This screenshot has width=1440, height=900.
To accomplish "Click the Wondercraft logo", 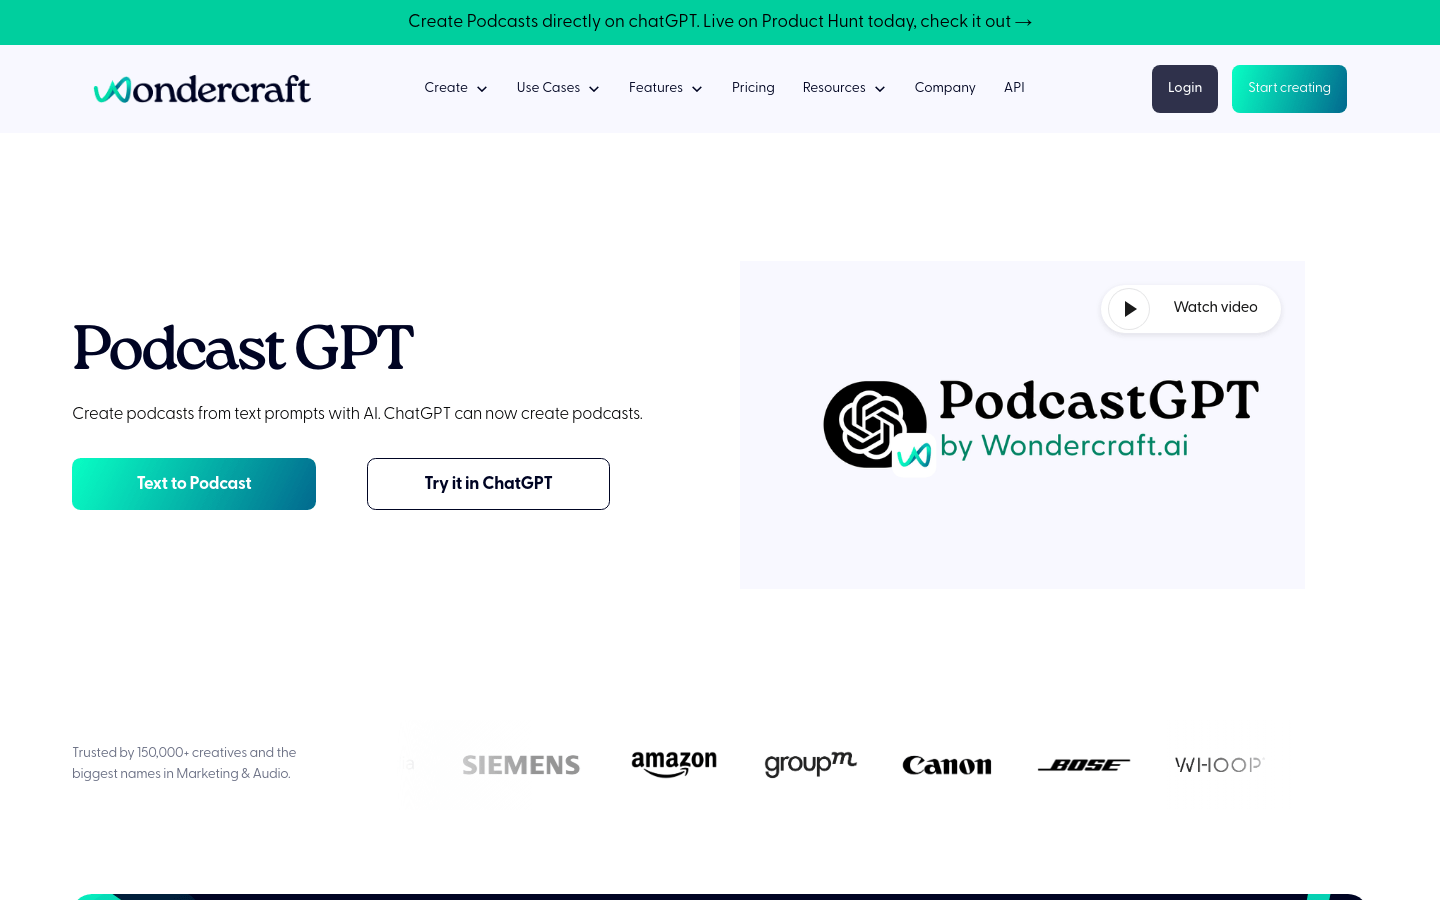I will [x=202, y=89].
